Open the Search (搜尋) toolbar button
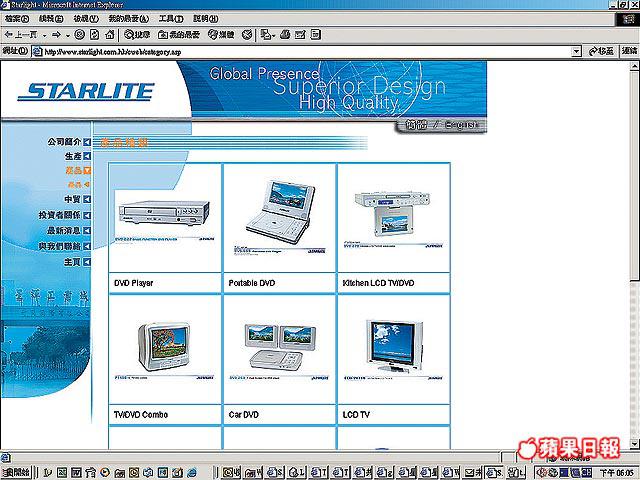Viewport: 640px width, 480px height. (x=137, y=35)
